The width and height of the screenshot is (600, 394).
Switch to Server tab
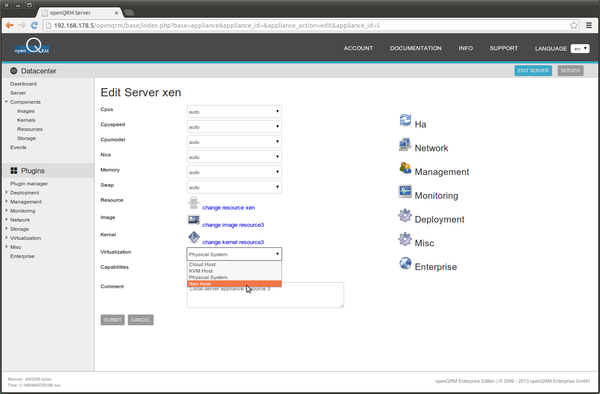point(571,70)
